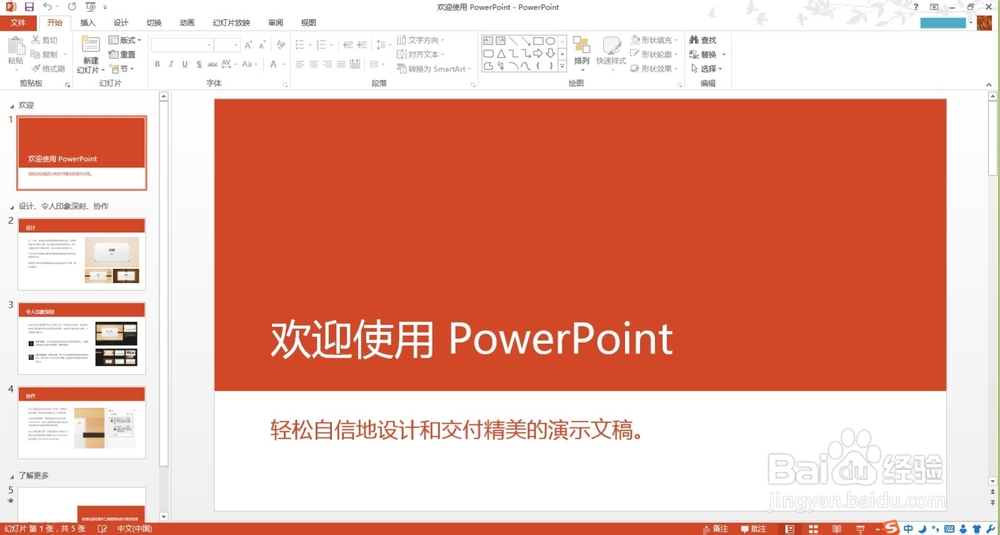This screenshot has height=535, width=1000.
Task: Click the Sogou toolbar wrench settings icon
Action: pos(990,529)
